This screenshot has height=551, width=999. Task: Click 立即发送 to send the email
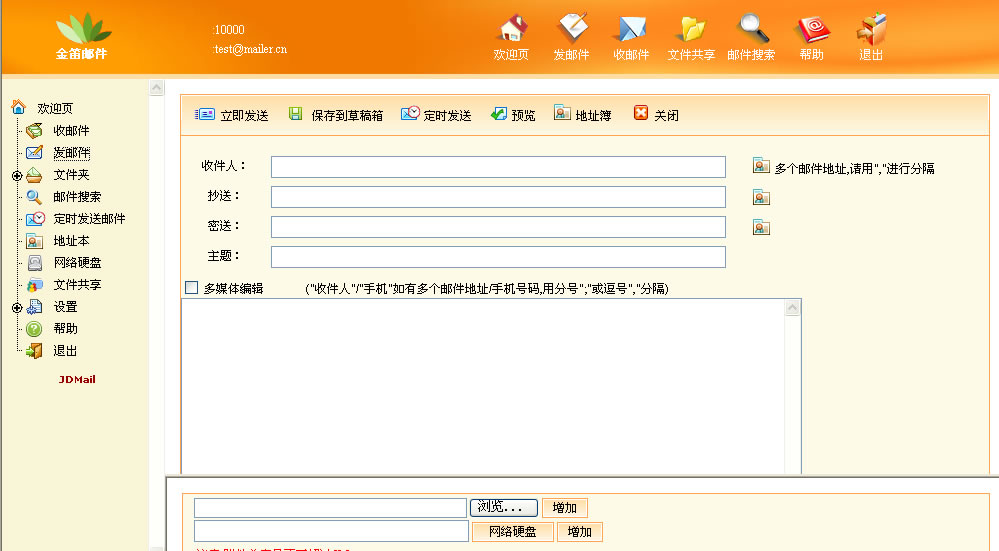pos(232,115)
